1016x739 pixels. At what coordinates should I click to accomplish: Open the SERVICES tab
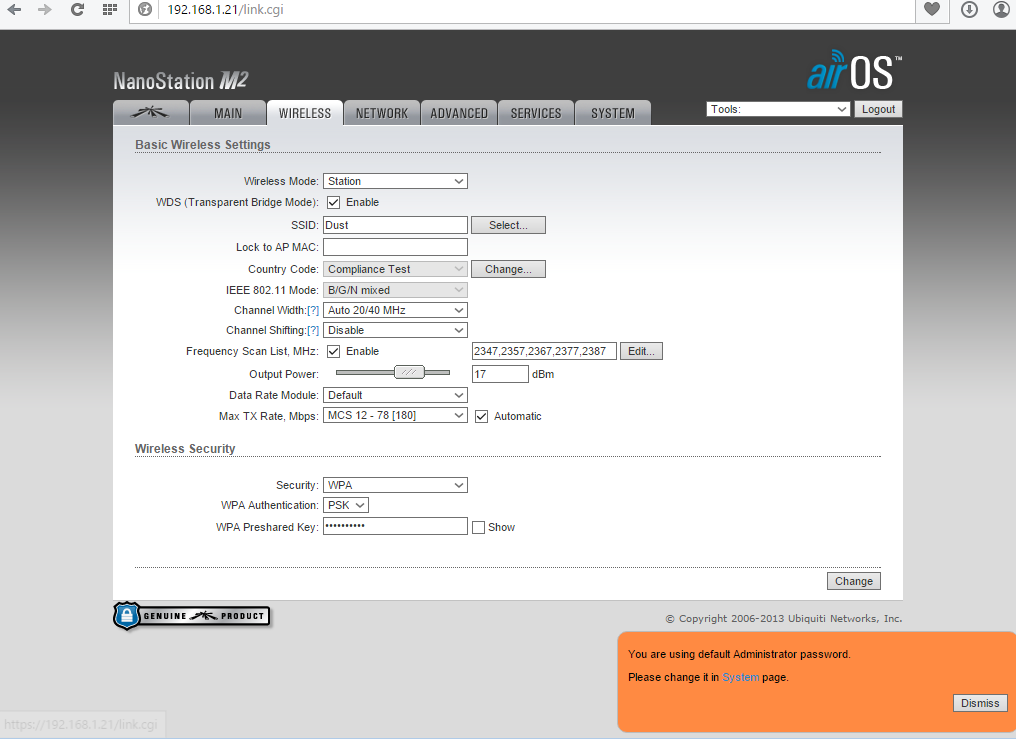click(536, 113)
